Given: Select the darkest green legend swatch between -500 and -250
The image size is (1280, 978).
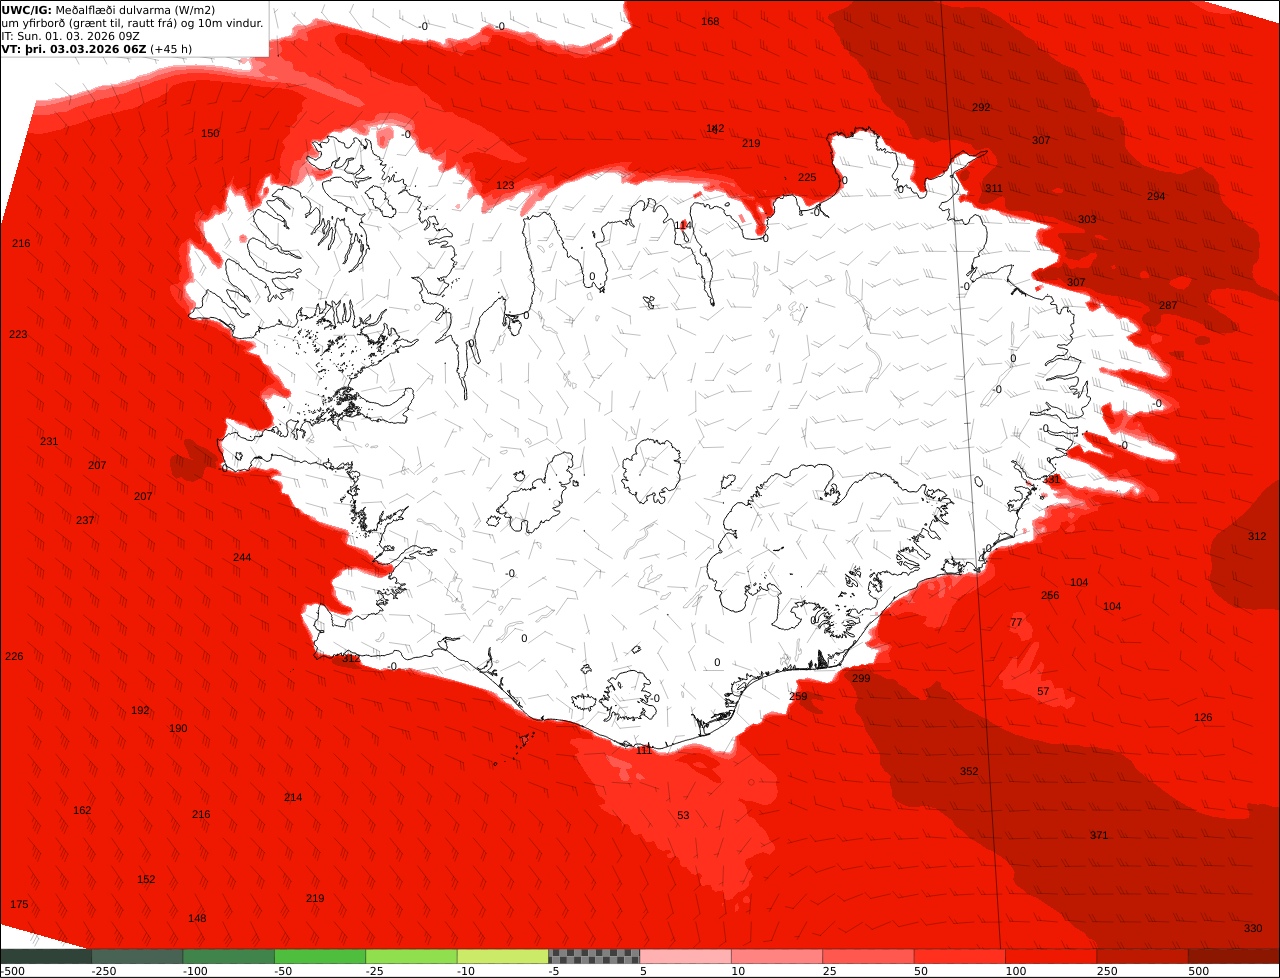Looking at the screenshot, I should click(x=46, y=956).
